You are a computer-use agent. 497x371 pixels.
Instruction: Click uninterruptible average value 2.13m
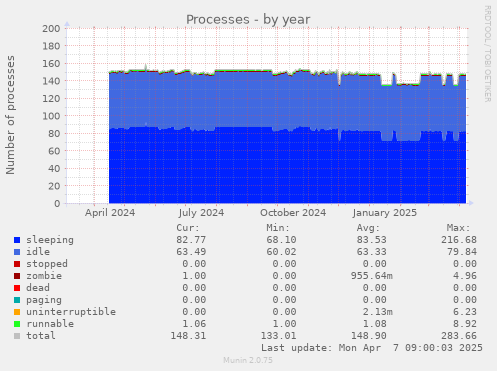click(x=378, y=312)
